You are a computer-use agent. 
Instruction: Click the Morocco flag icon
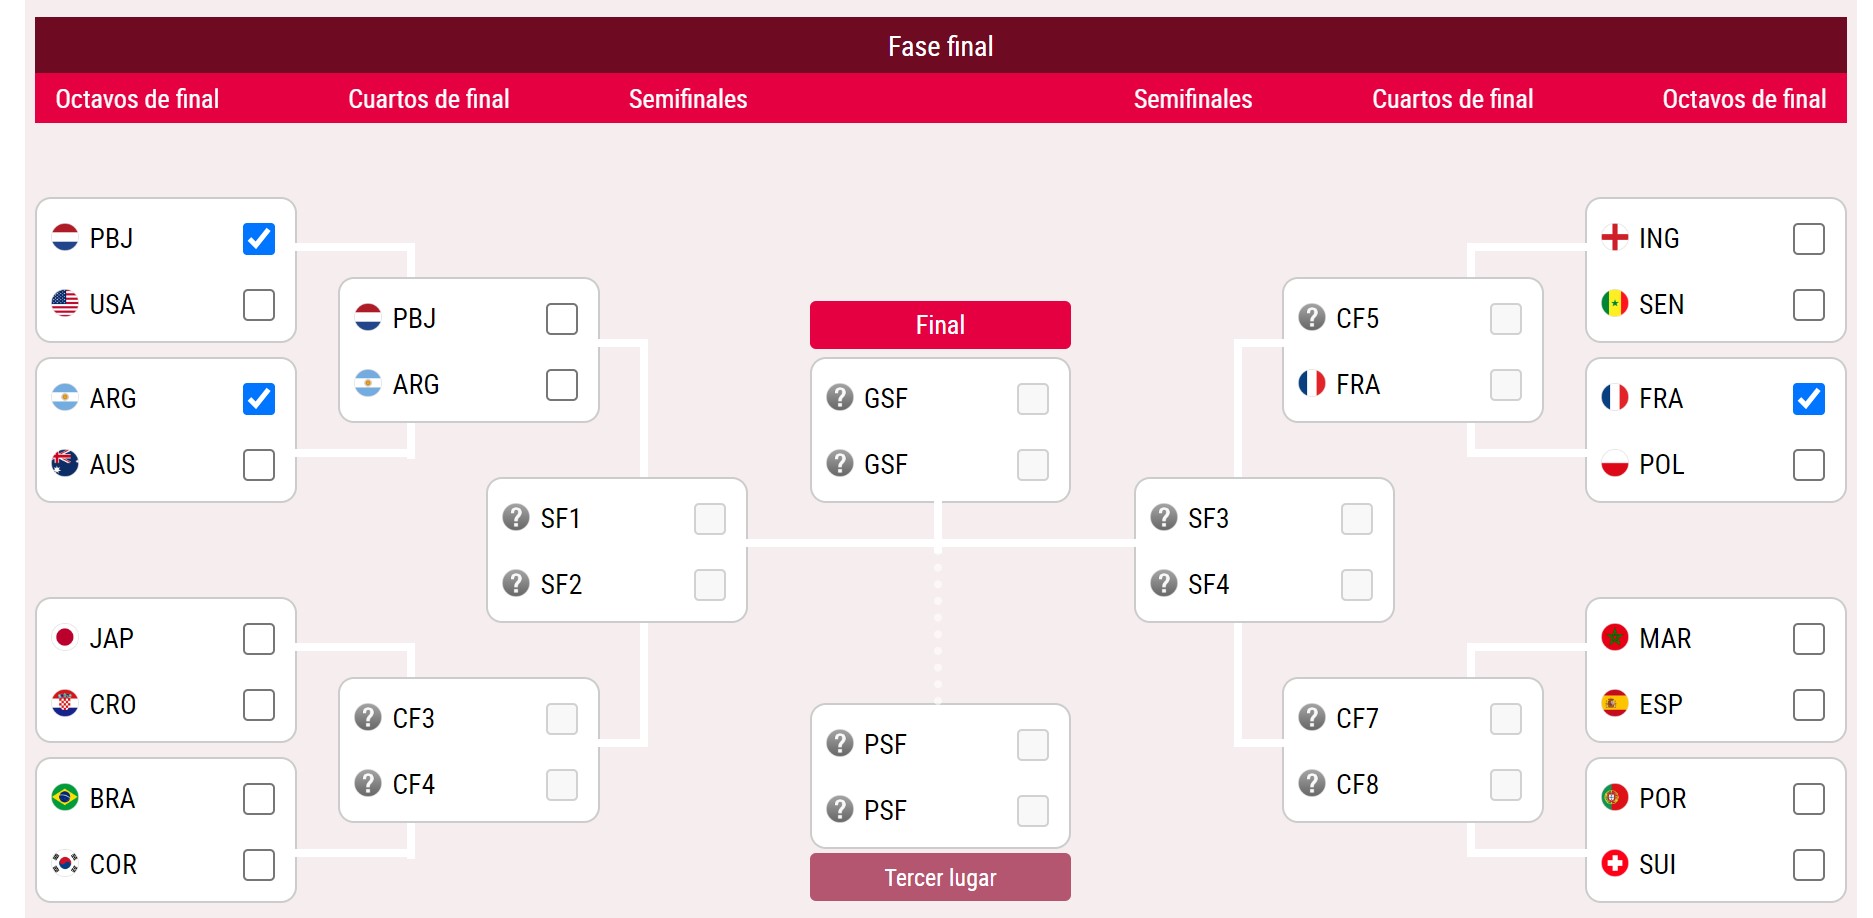[x=1614, y=638]
